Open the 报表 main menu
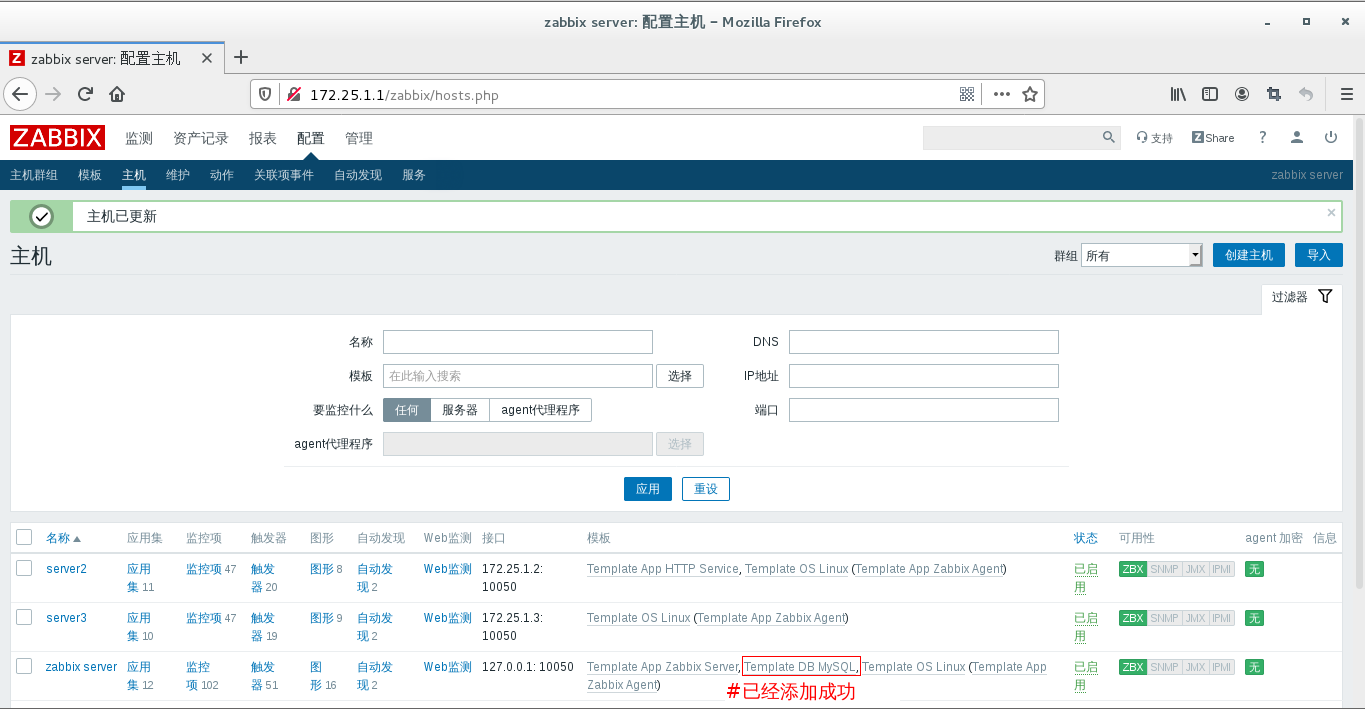 (263, 138)
